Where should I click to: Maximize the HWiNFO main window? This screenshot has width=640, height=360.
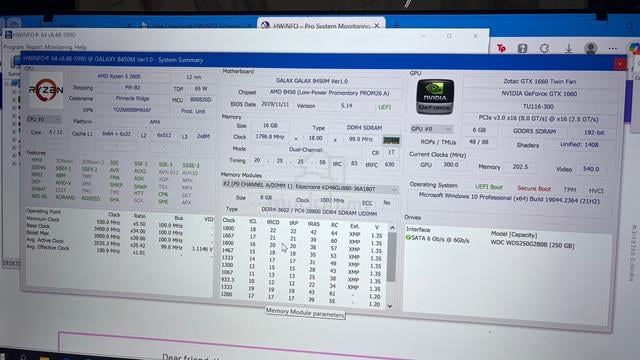coord(449,36)
